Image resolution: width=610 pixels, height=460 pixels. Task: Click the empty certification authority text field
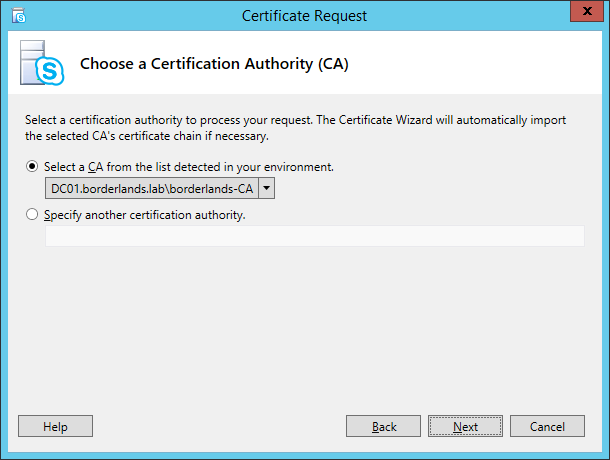pos(315,236)
